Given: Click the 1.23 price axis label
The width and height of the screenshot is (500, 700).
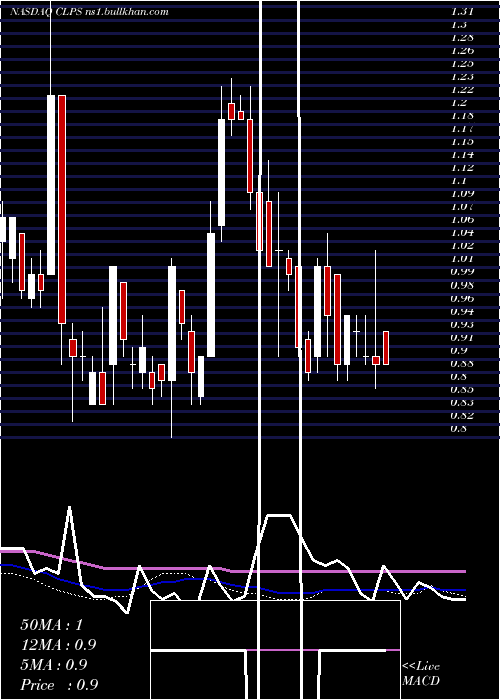Looking at the screenshot, I should click(462, 77).
